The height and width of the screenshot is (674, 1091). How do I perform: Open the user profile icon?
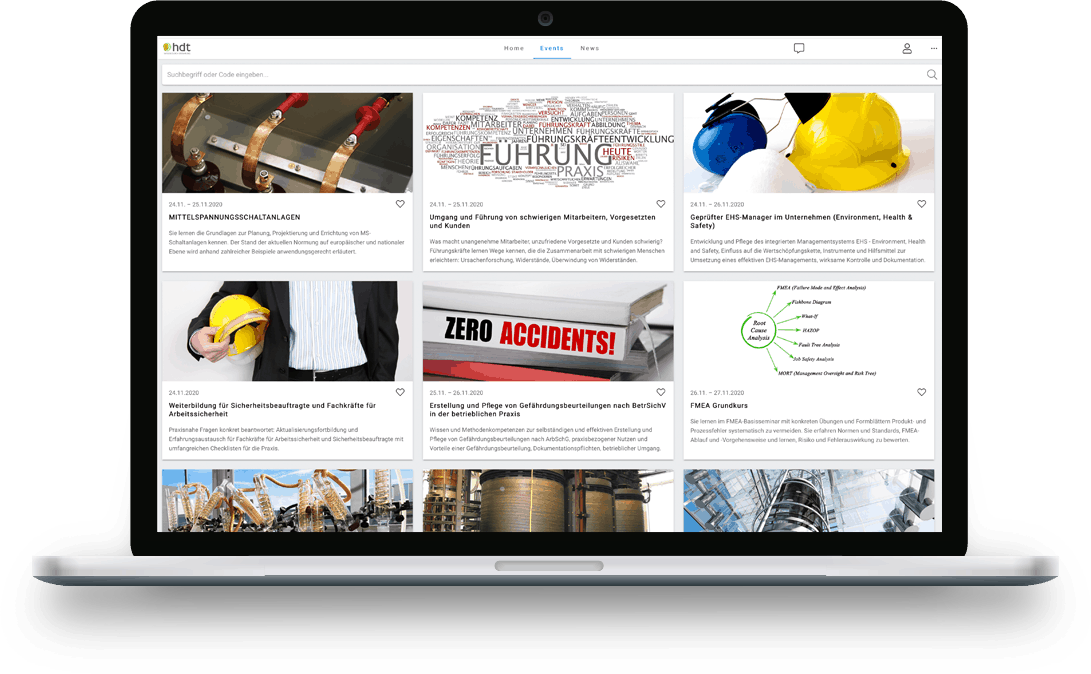click(907, 48)
